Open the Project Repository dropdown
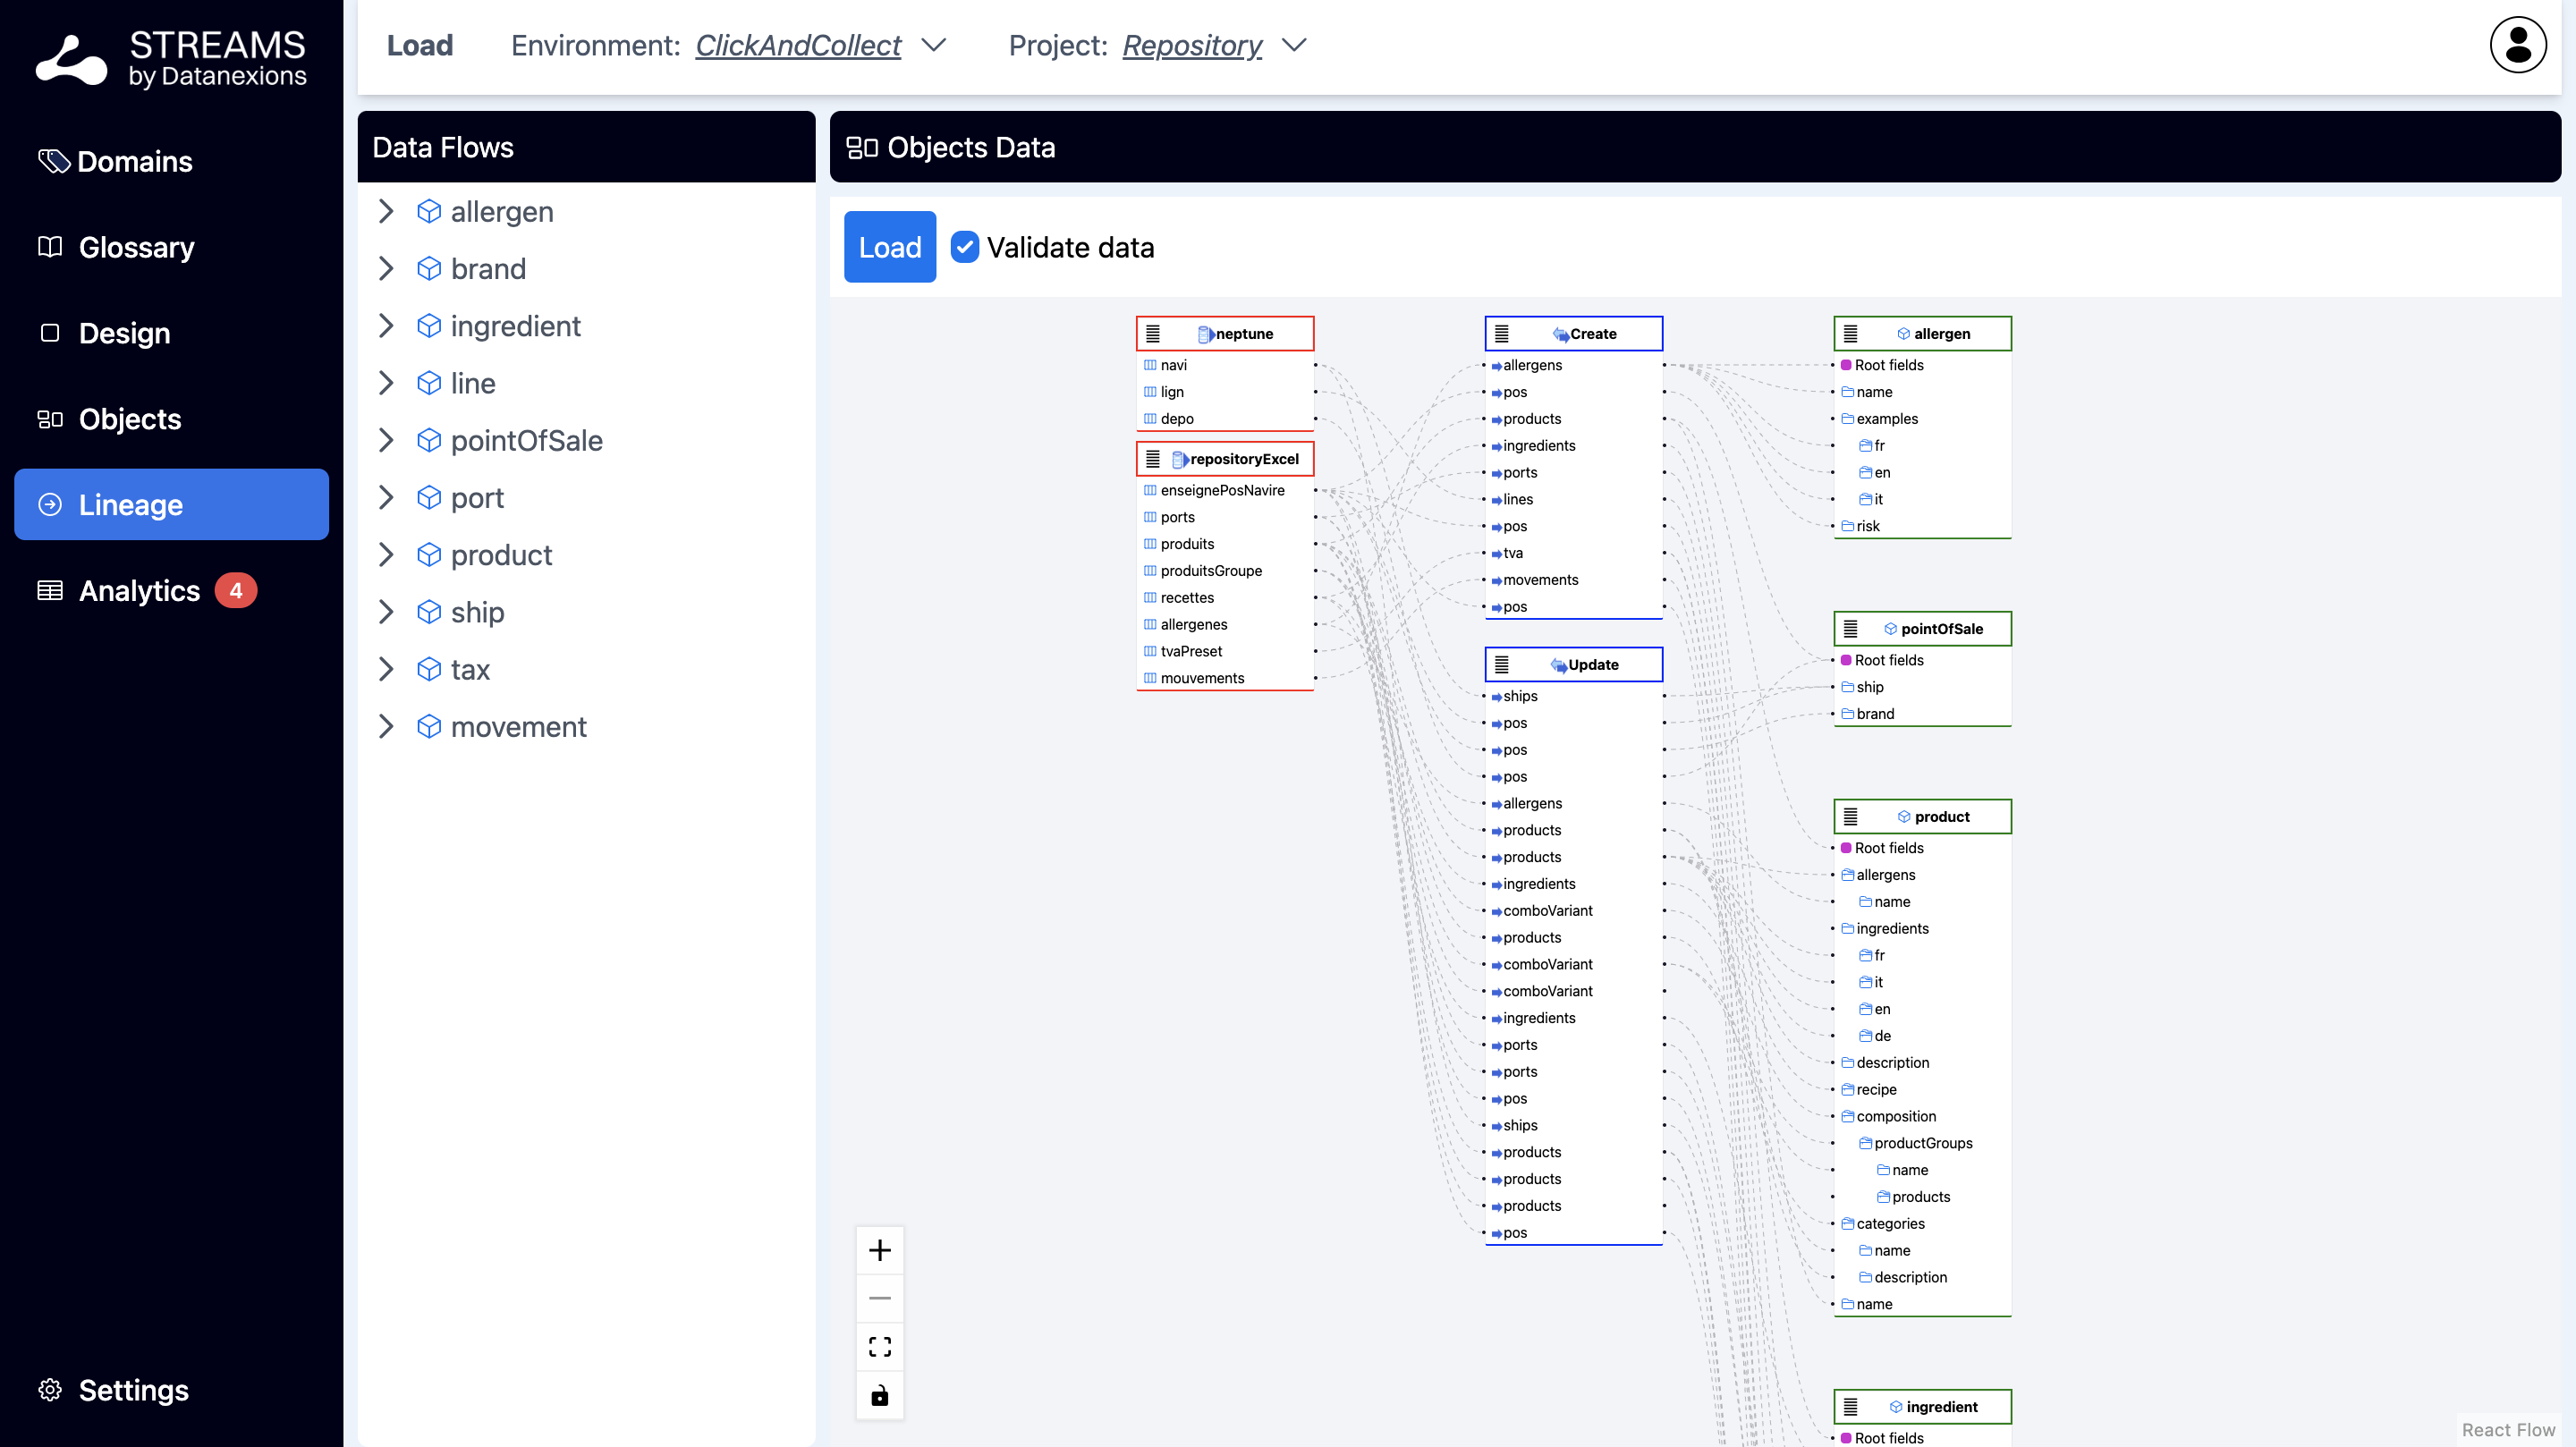2576x1447 pixels. (x=1294, y=46)
